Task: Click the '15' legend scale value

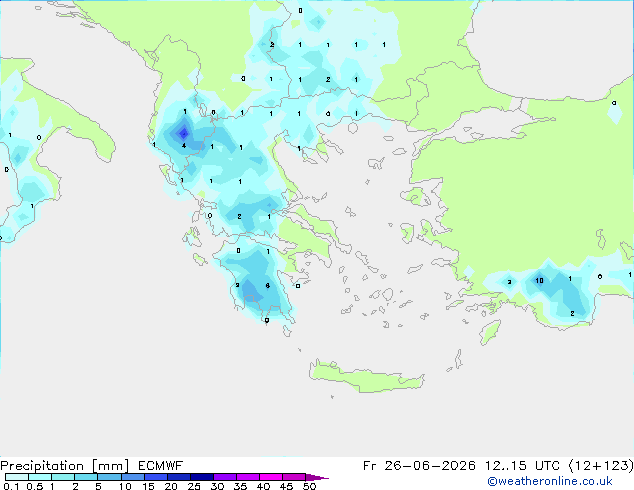Action: tap(148, 486)
